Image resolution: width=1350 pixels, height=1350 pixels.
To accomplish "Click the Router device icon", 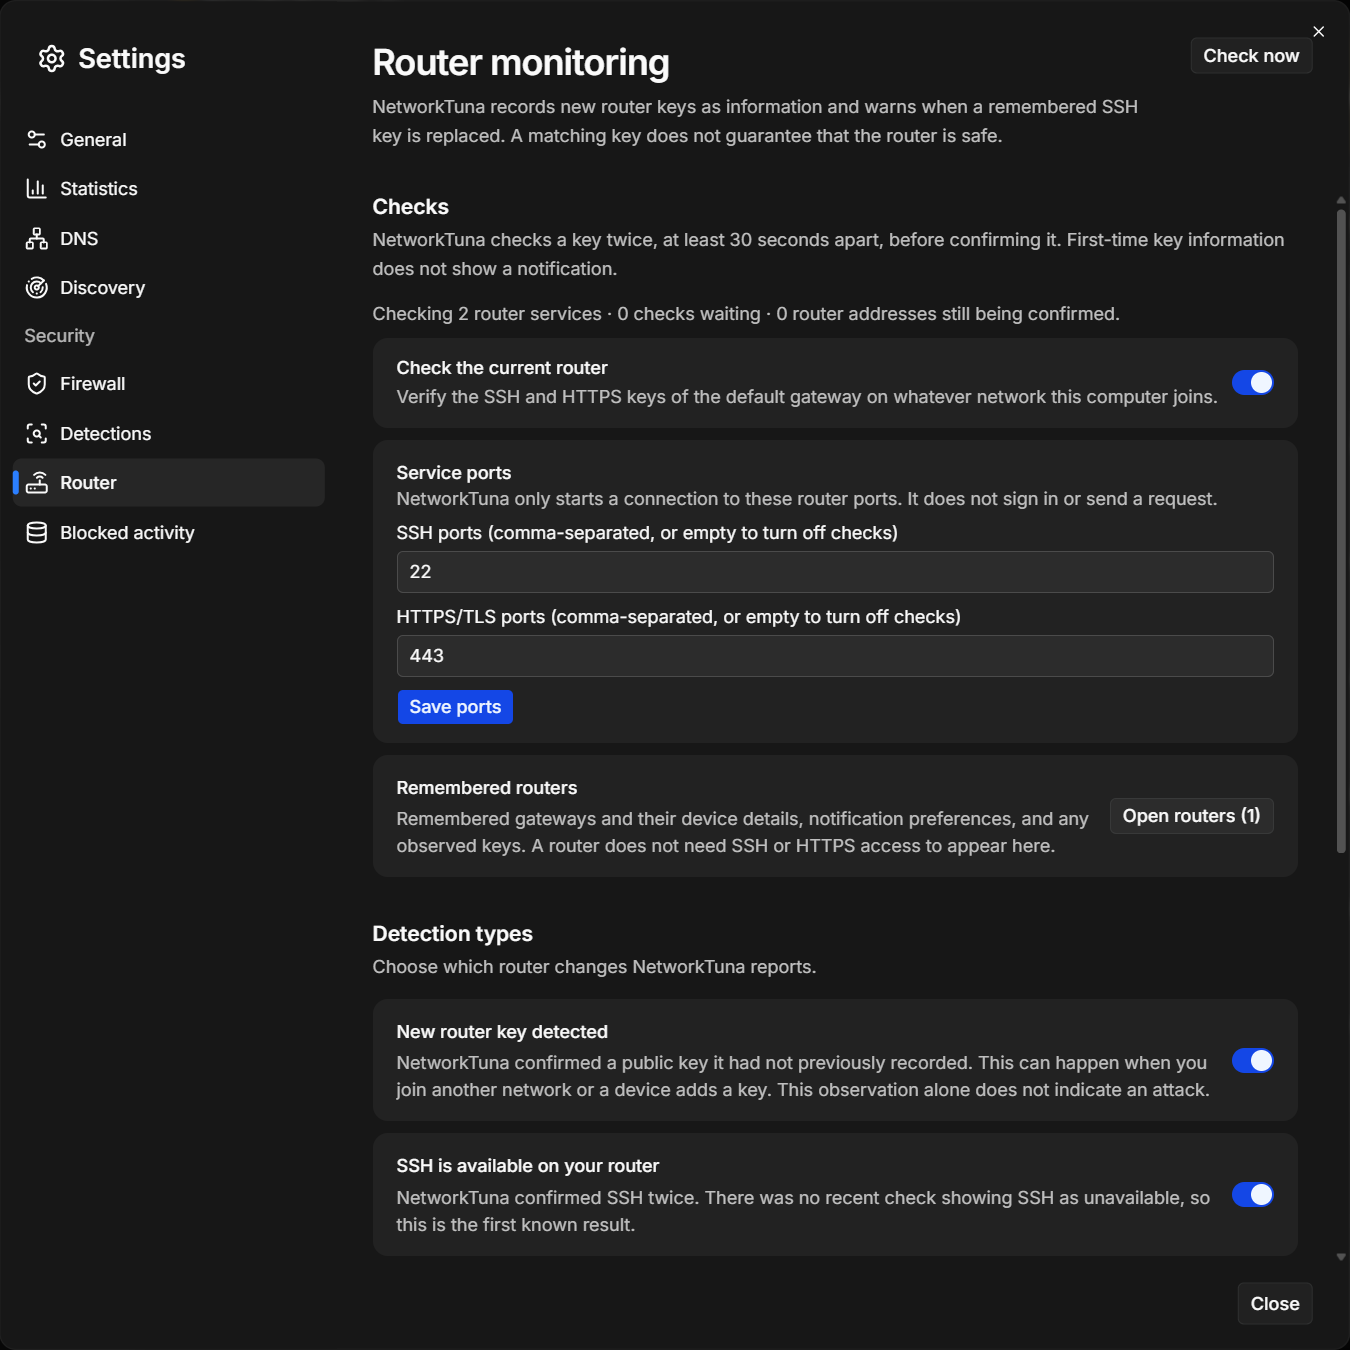I will 37,483.
